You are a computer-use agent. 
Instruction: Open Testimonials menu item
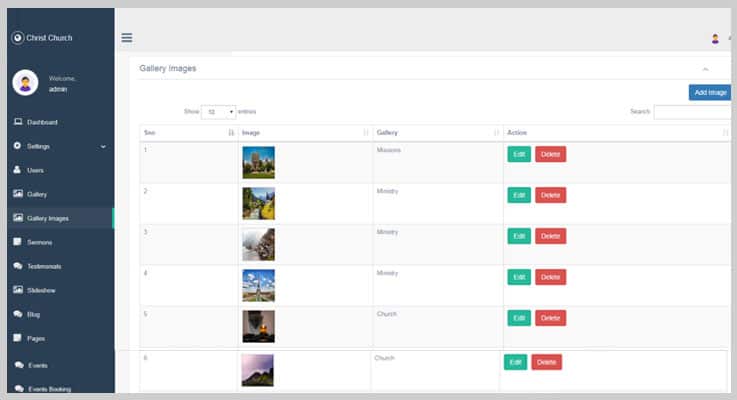point(44,266)
